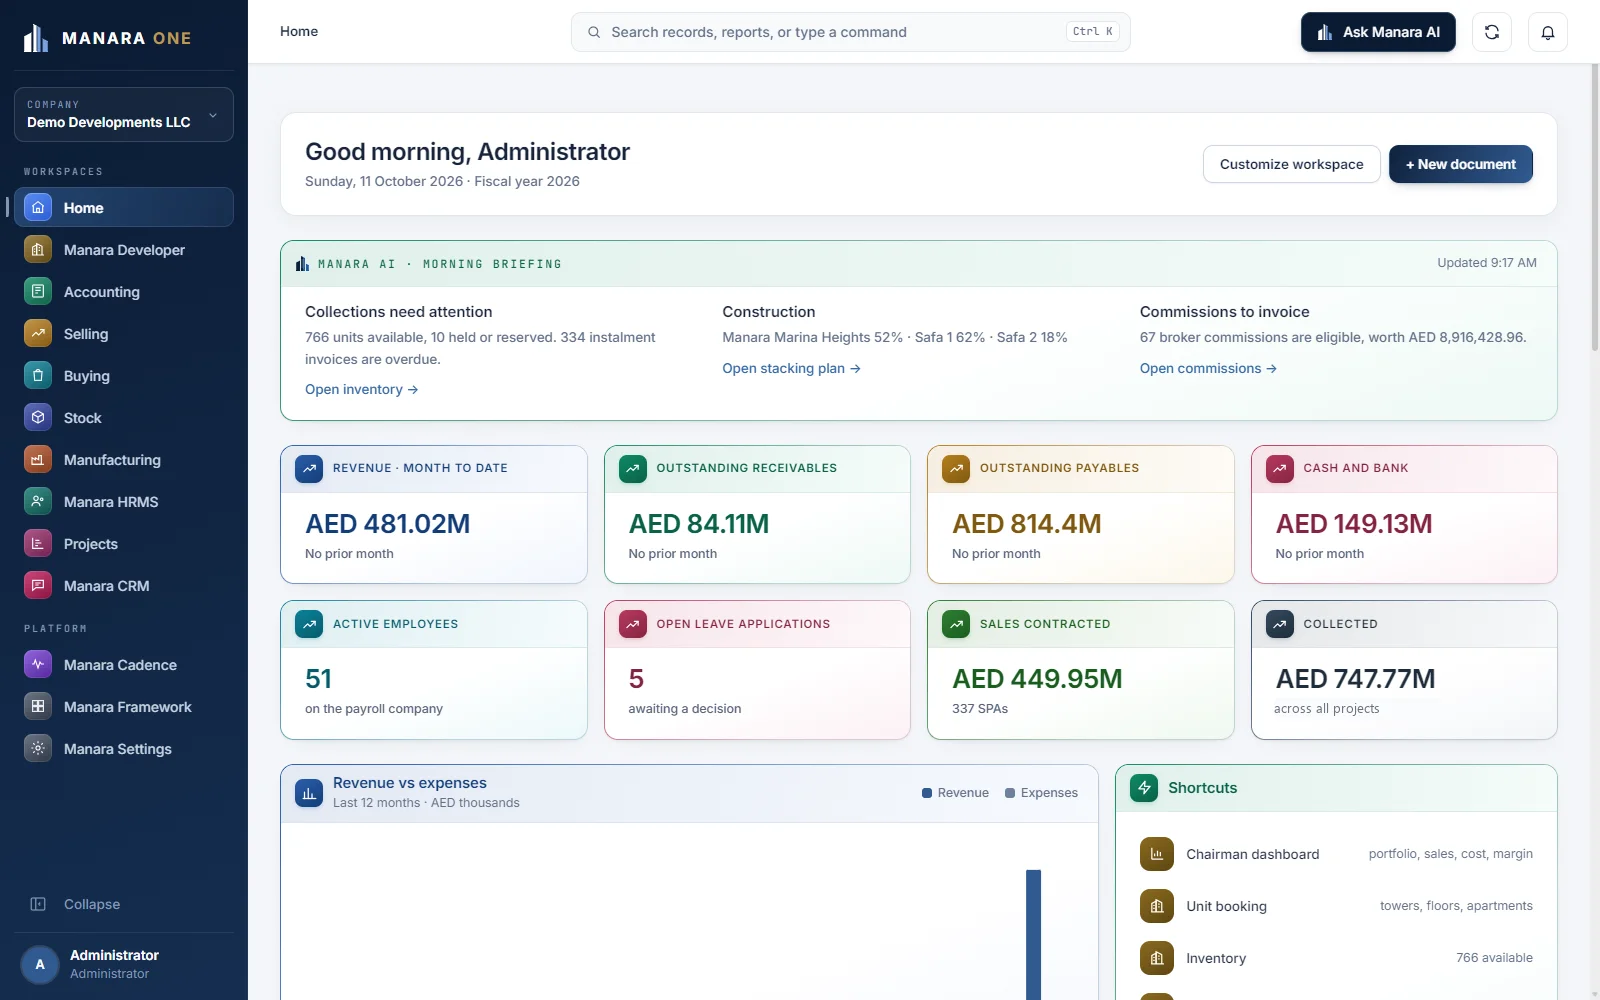This screenshot has height=1000, width=1600.
Task: Select the Home workspace
Action: (124, 208)
